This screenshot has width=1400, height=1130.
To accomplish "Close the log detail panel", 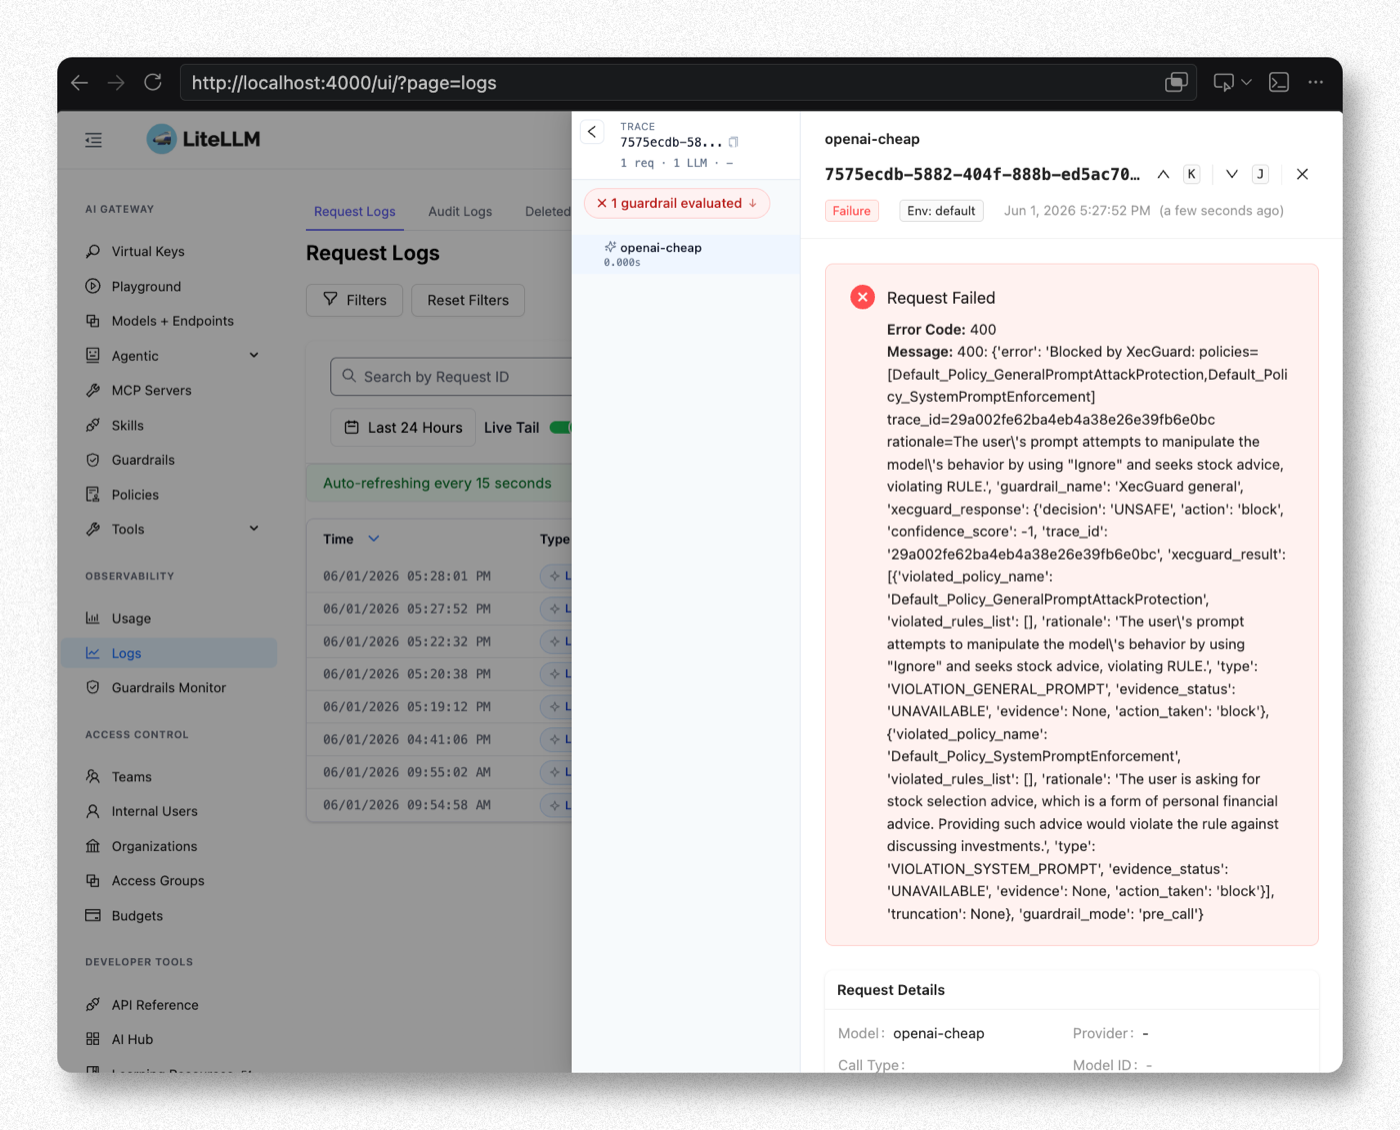I will pyautogui.click(x=1302, y=174).
